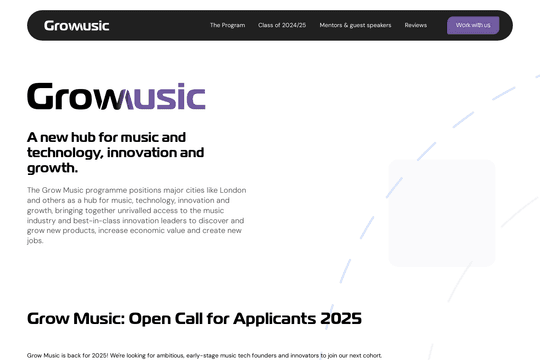This screenshot has height=360, width=540.
Task: Click the 'Open Call for Applicants 2025' heading
Action: tap(246, 318)
